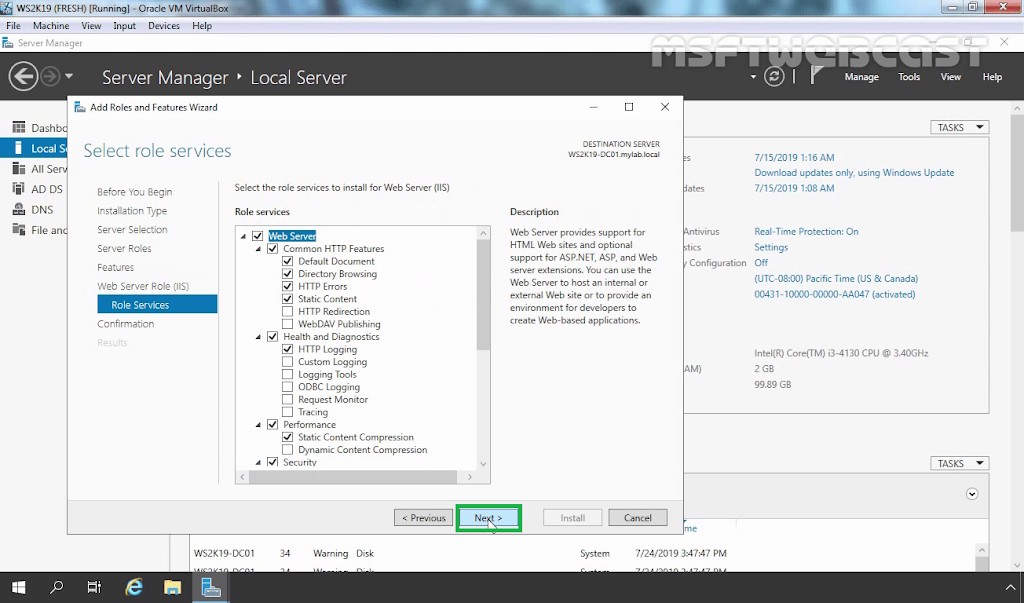Select the Web Server Role (IIS) step

[x=143, y=286]
